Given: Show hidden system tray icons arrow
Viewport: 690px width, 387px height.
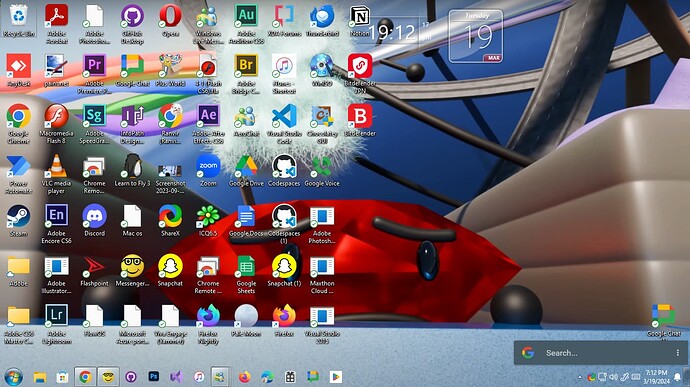Looking at the screenshot, I should [580, 377].
